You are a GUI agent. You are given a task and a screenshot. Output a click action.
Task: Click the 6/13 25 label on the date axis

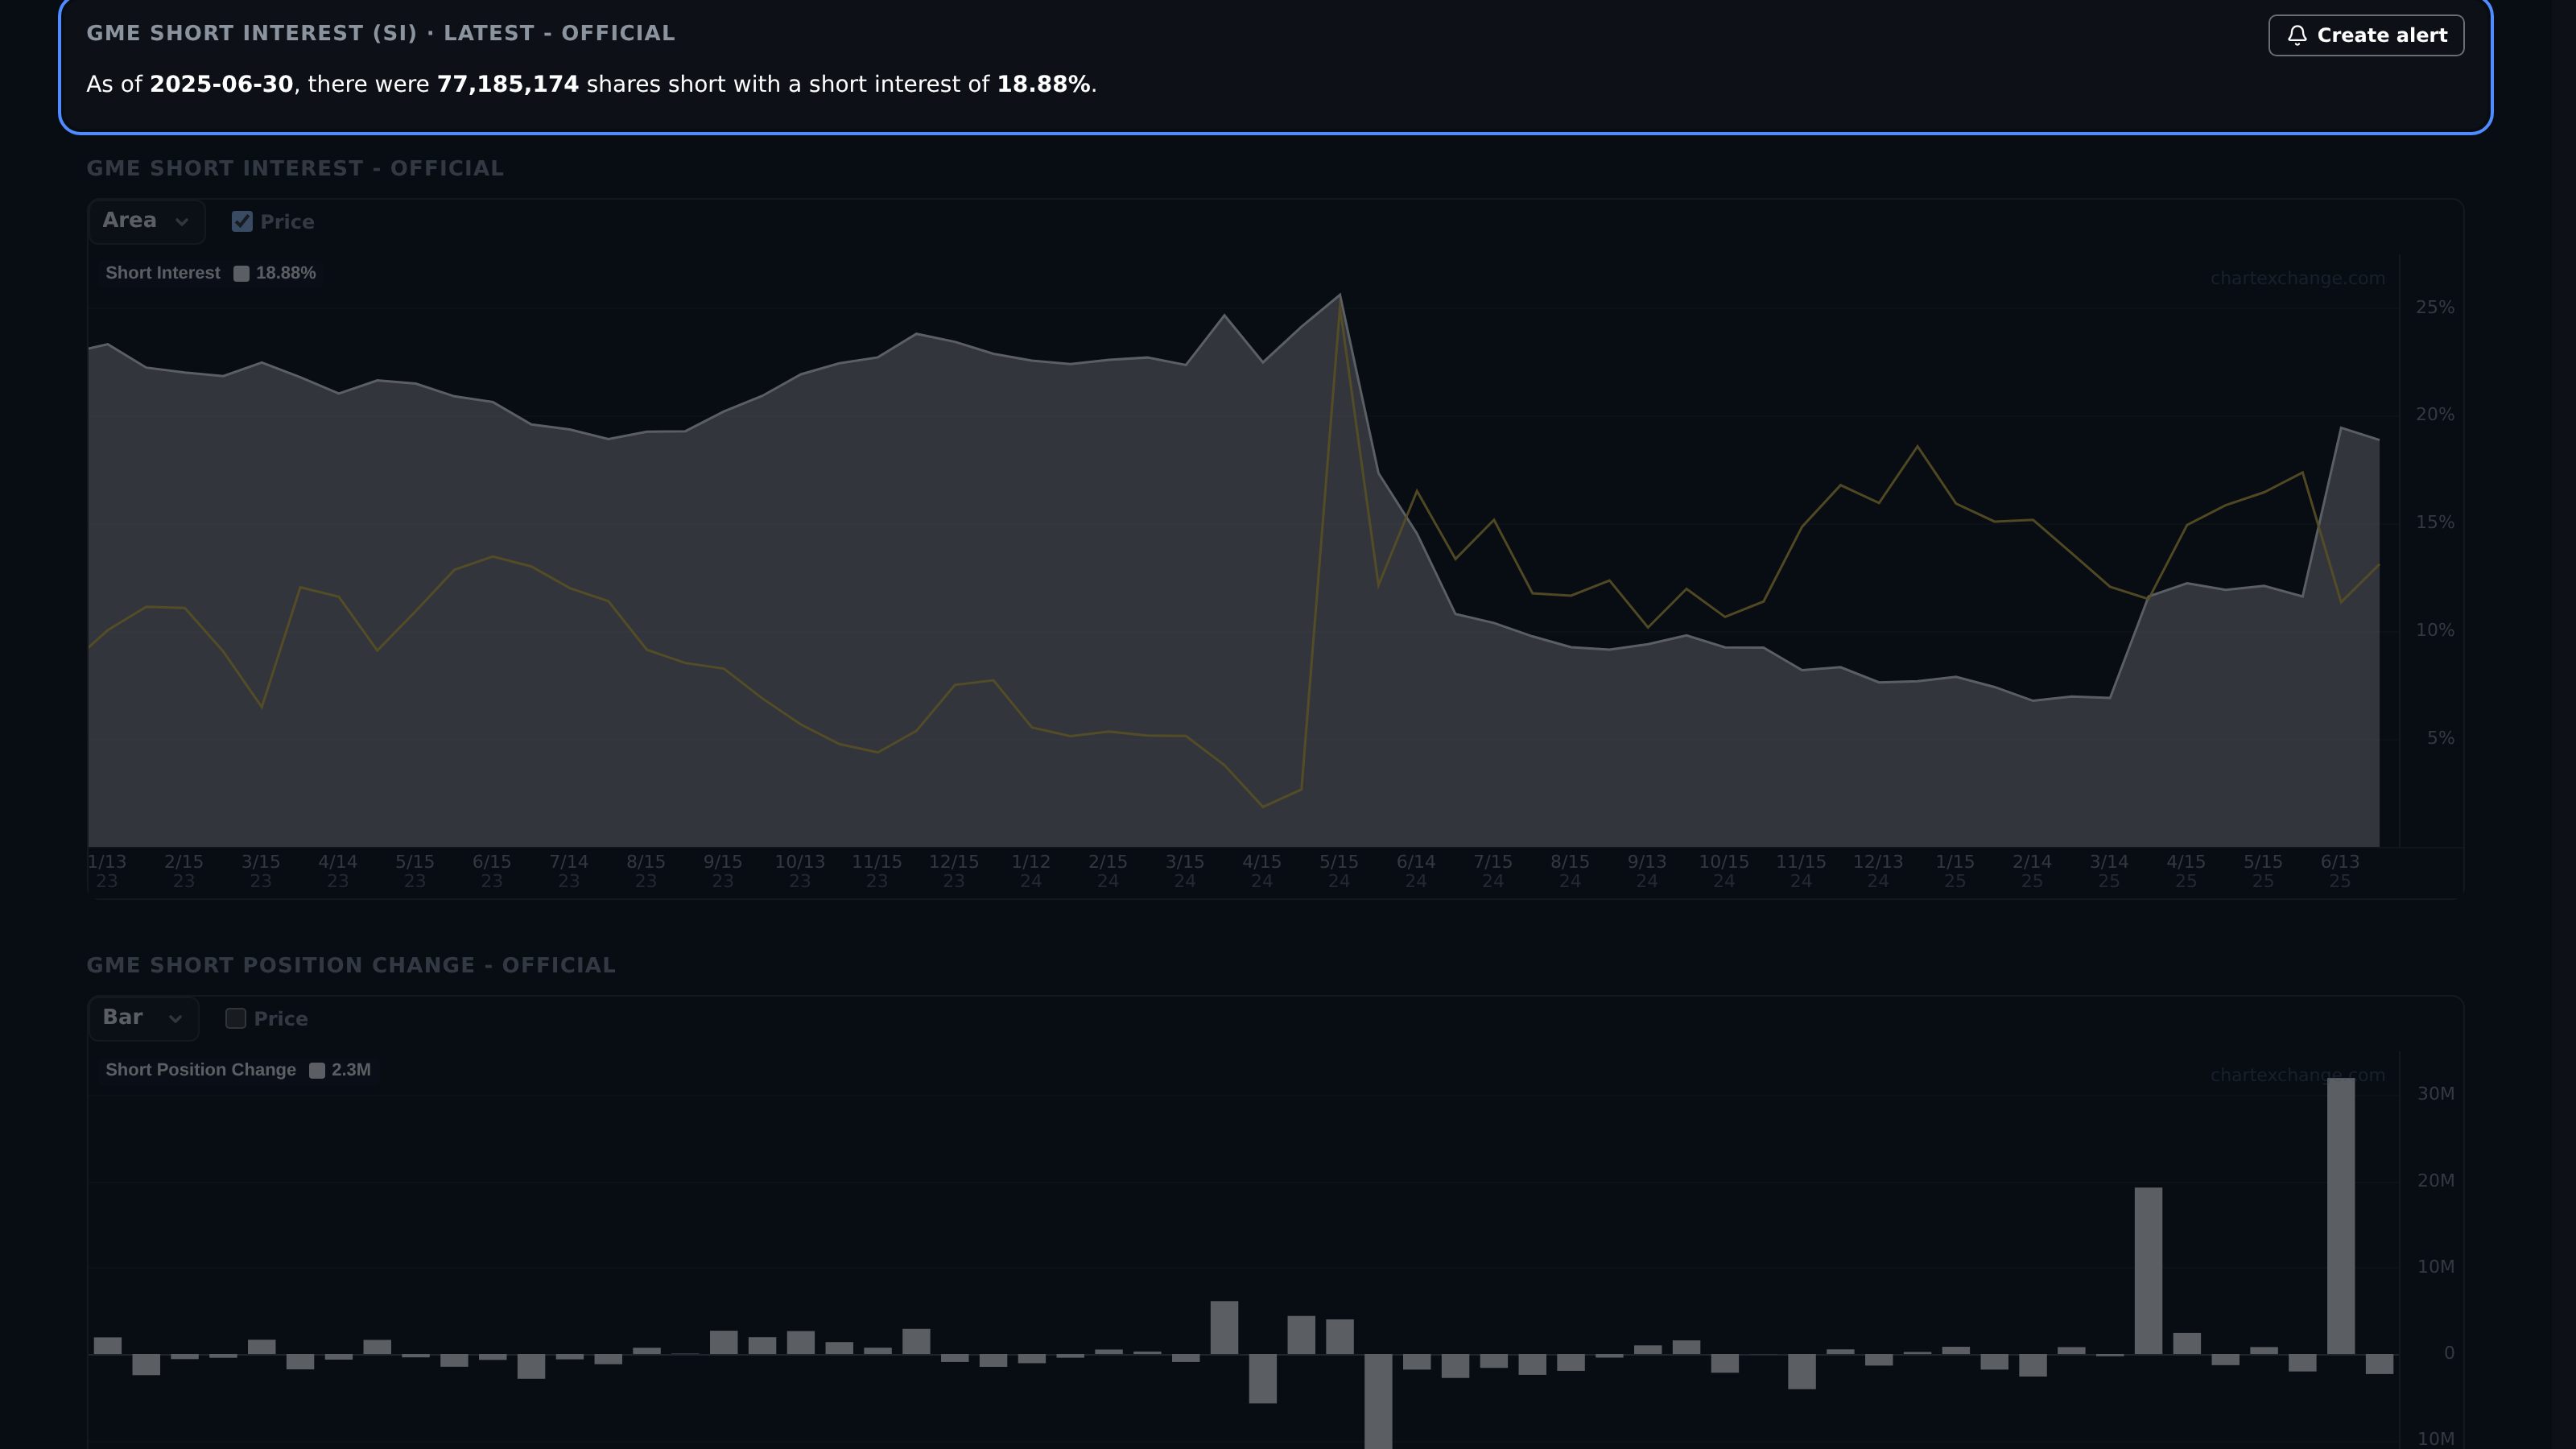coord(2340,871)
